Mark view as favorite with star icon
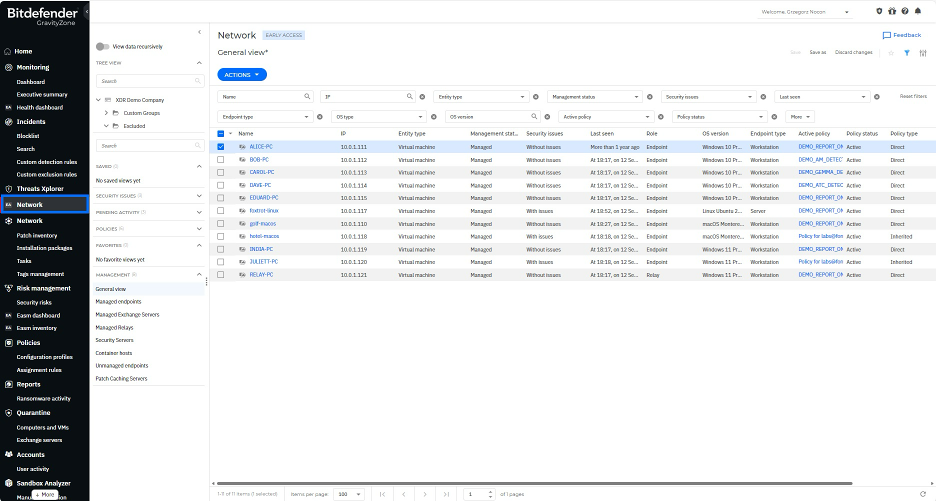Screen dimensions: 936x502 pos(891,53)
